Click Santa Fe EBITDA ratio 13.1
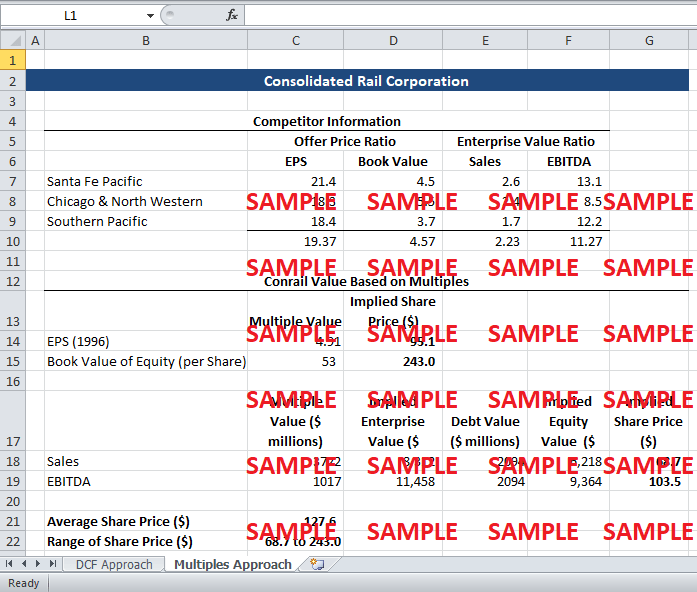 tap(589, 181)
